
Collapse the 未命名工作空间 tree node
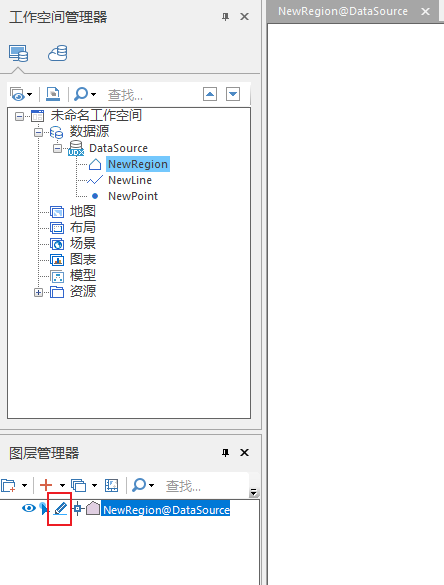click(x=19, y=116)
